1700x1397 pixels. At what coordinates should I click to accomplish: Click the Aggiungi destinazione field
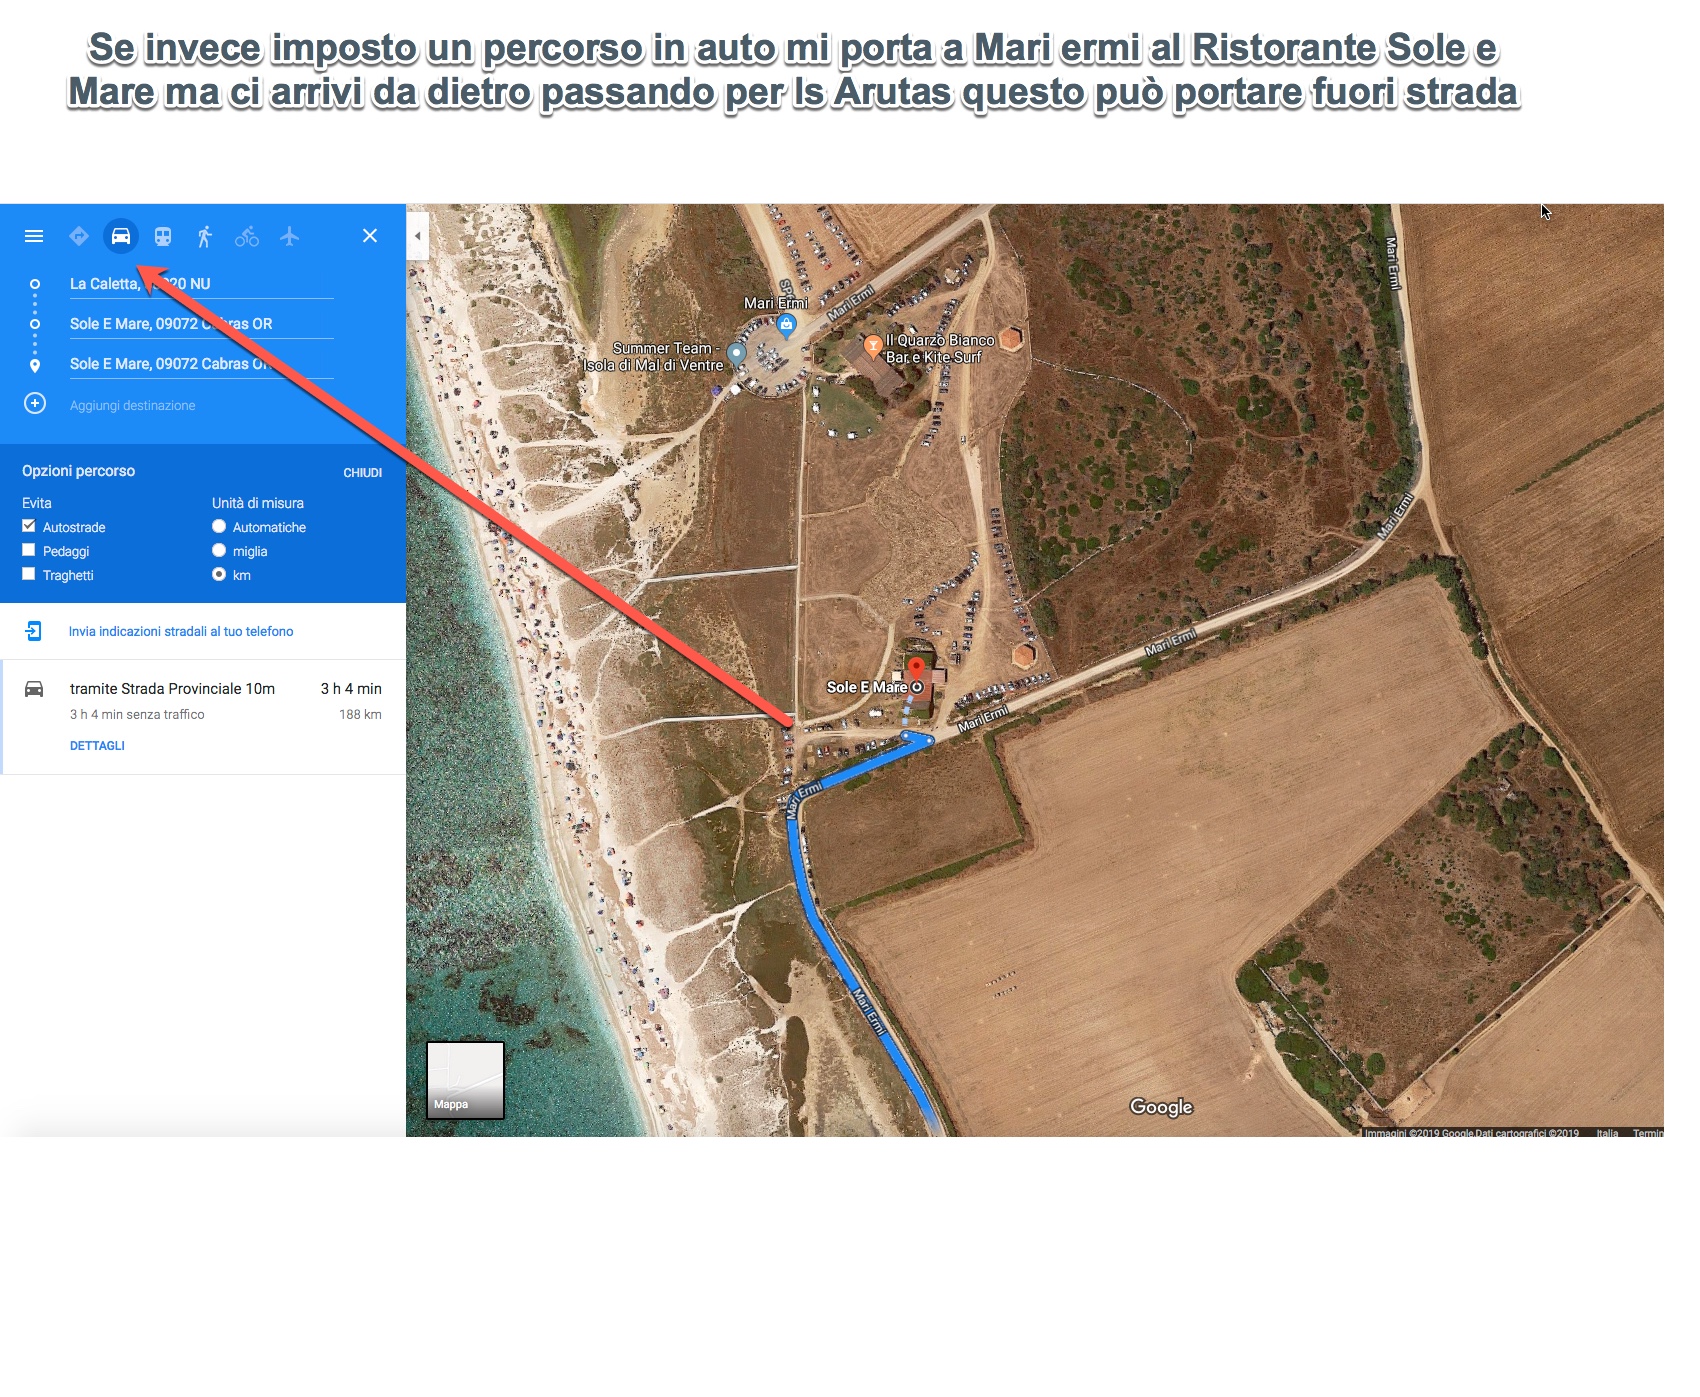tap(133, 405)
